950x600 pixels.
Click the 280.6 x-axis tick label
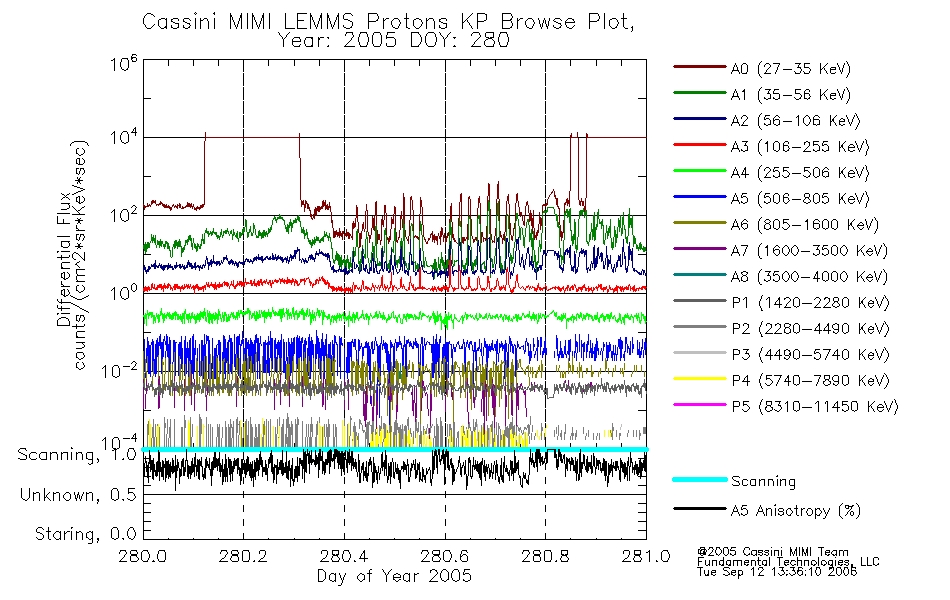[445, 556]
